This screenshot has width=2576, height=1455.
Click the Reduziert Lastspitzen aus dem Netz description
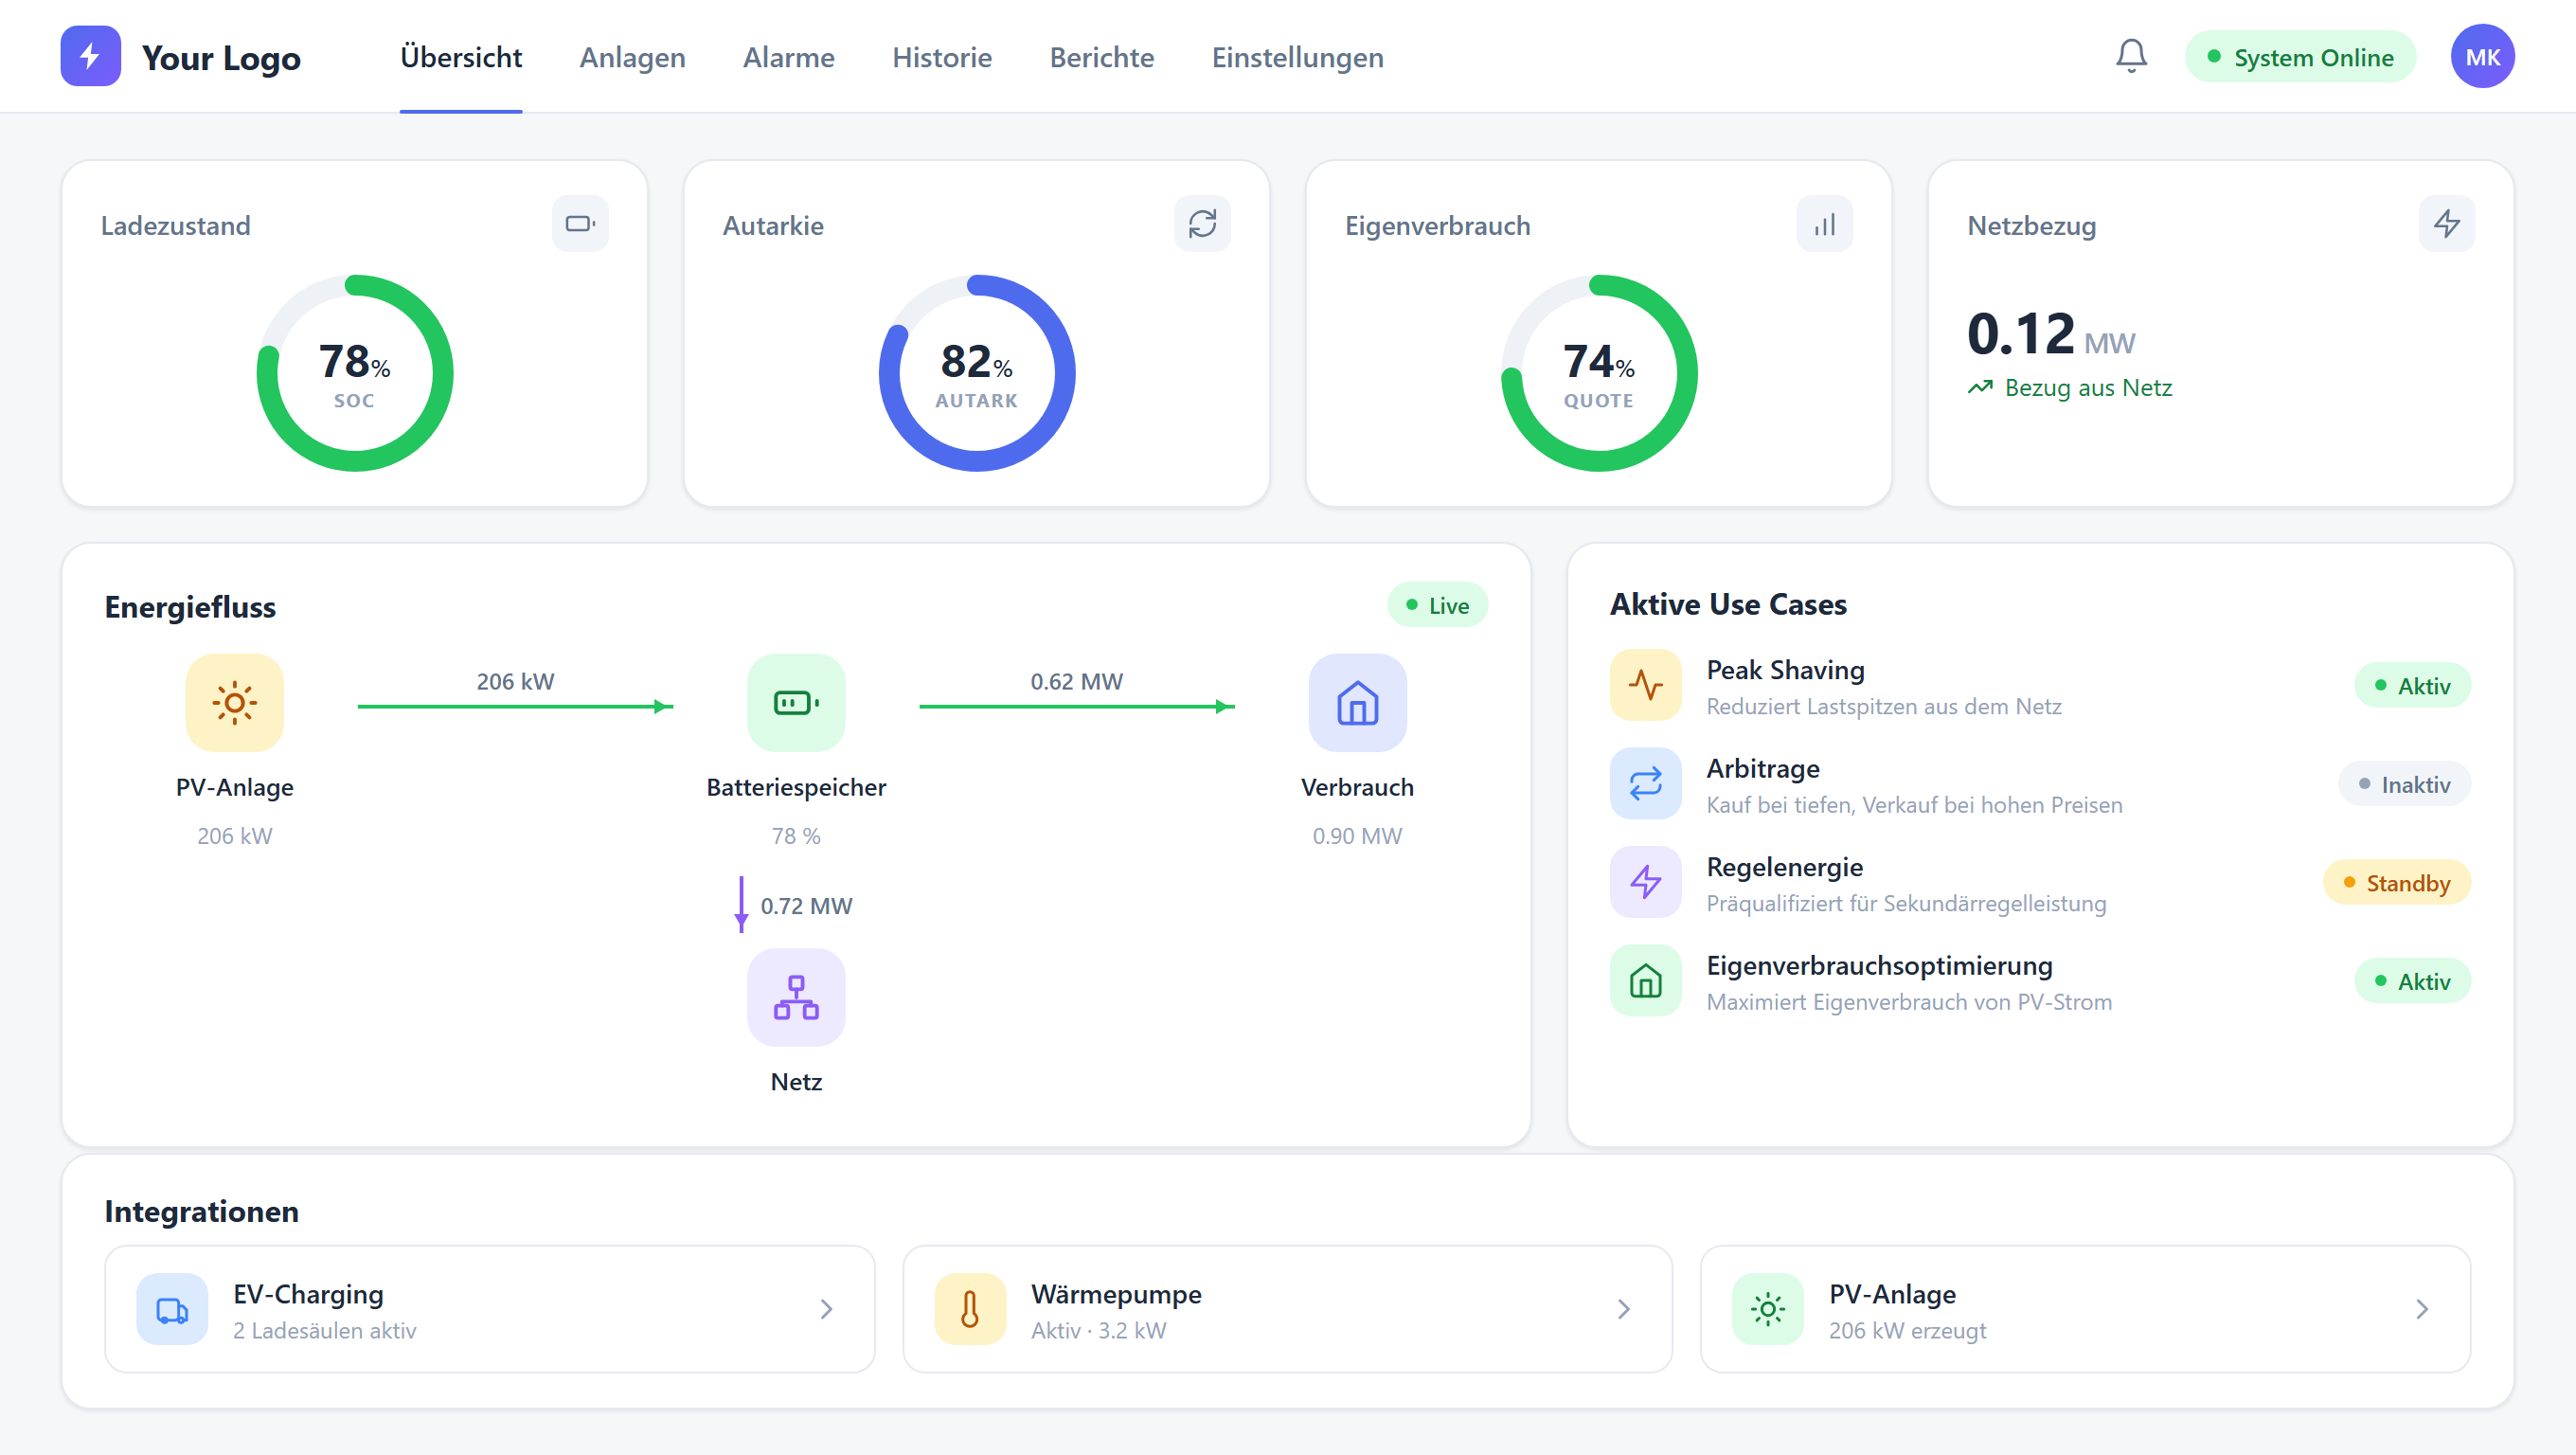click(x=1883, y=706)
